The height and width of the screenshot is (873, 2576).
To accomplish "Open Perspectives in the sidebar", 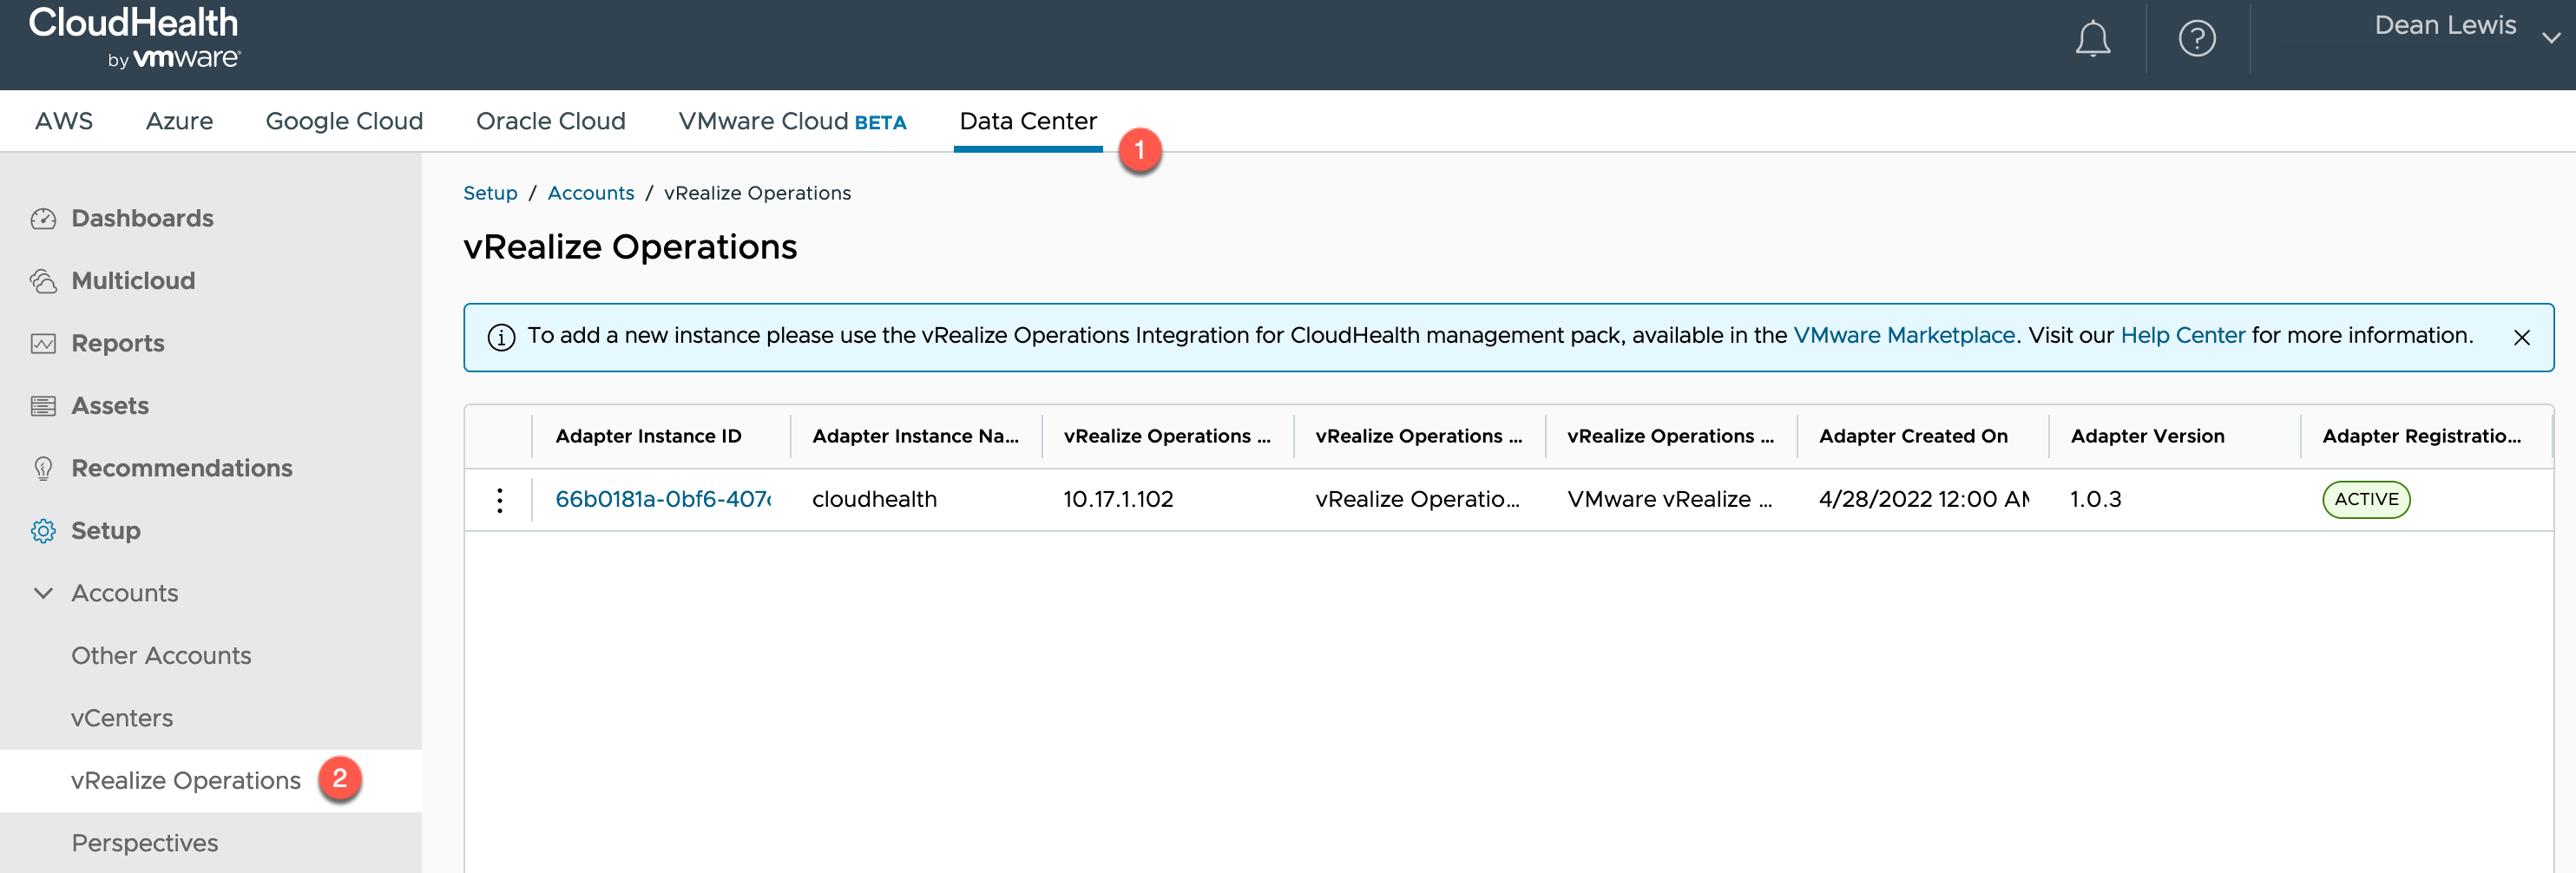I will coord(145,843).
